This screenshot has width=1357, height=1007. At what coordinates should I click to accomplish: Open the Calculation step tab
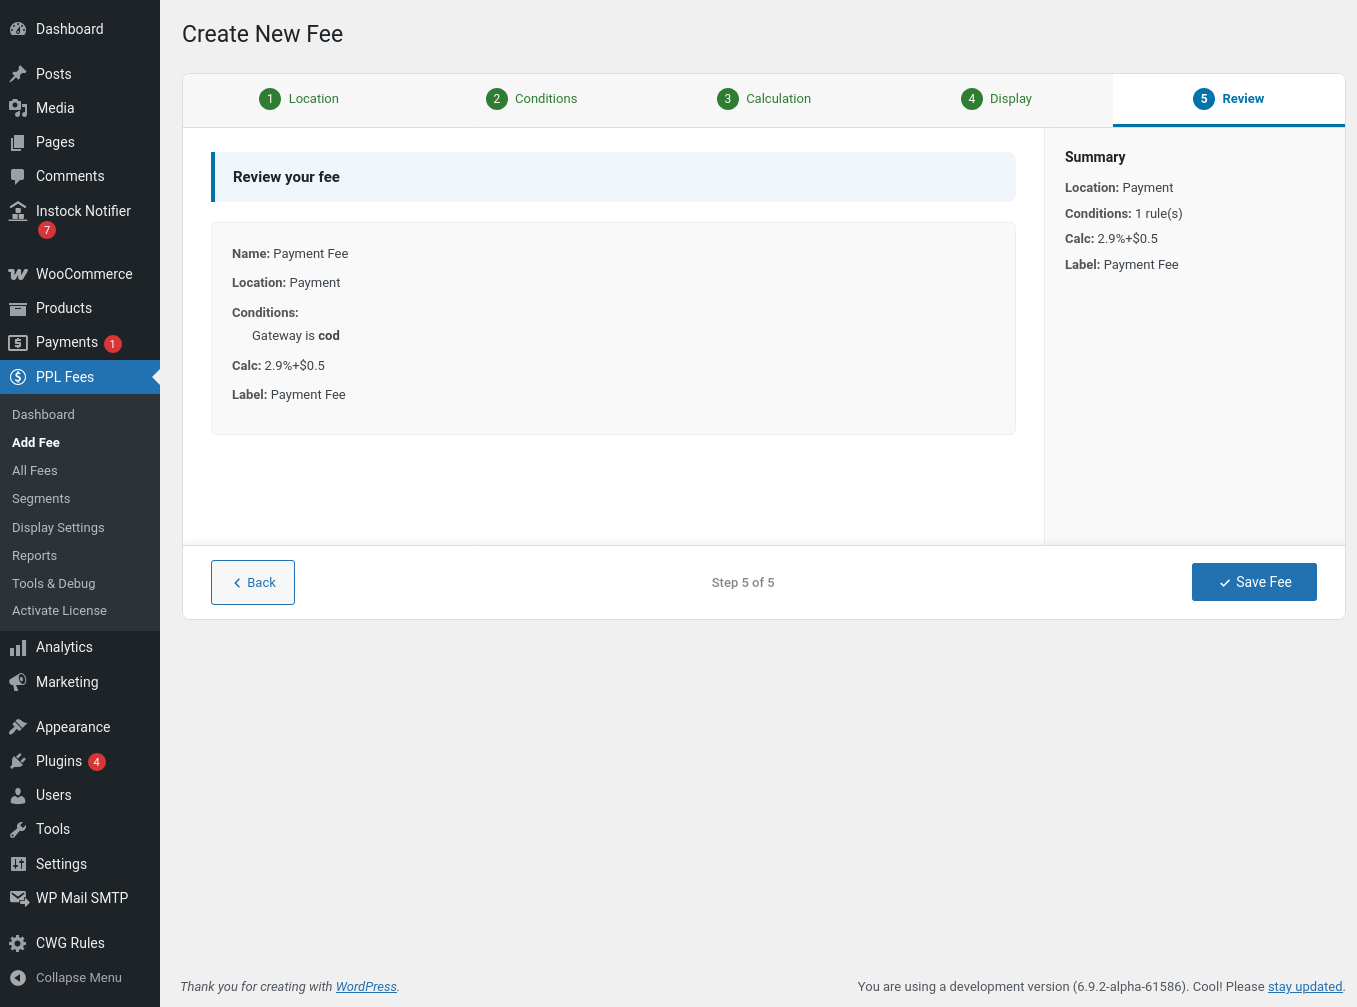[764, 99]
